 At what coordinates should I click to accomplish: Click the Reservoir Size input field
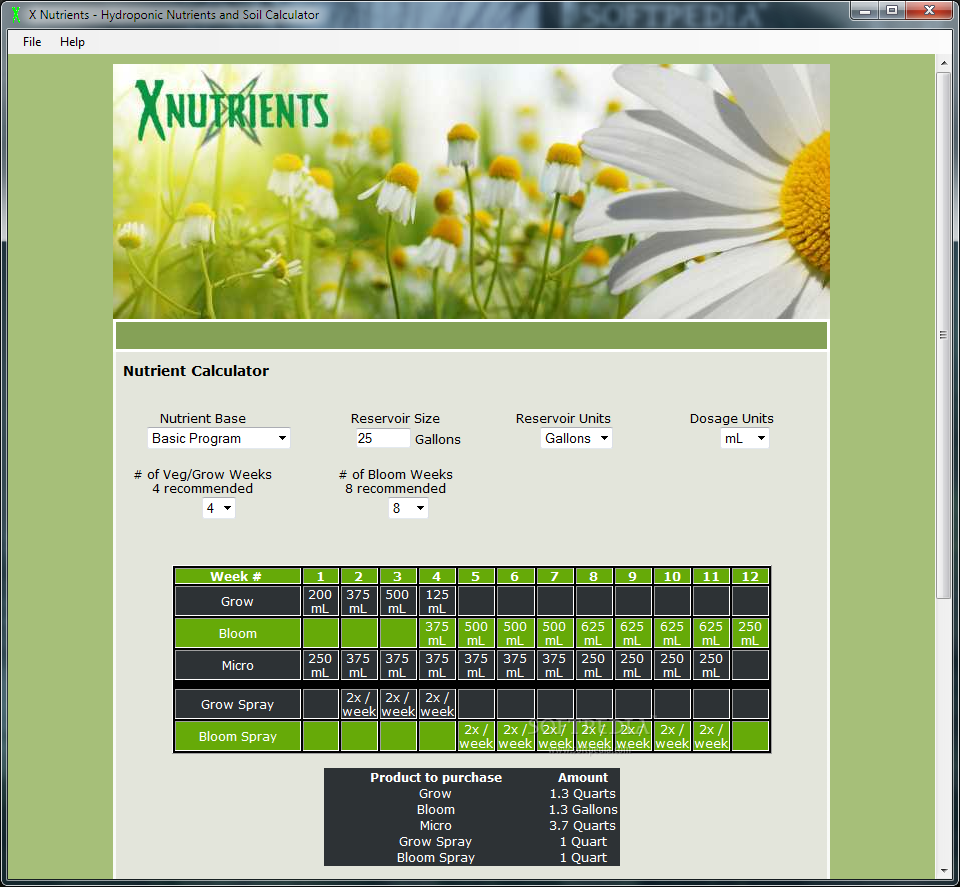click(x=383, y=438)
